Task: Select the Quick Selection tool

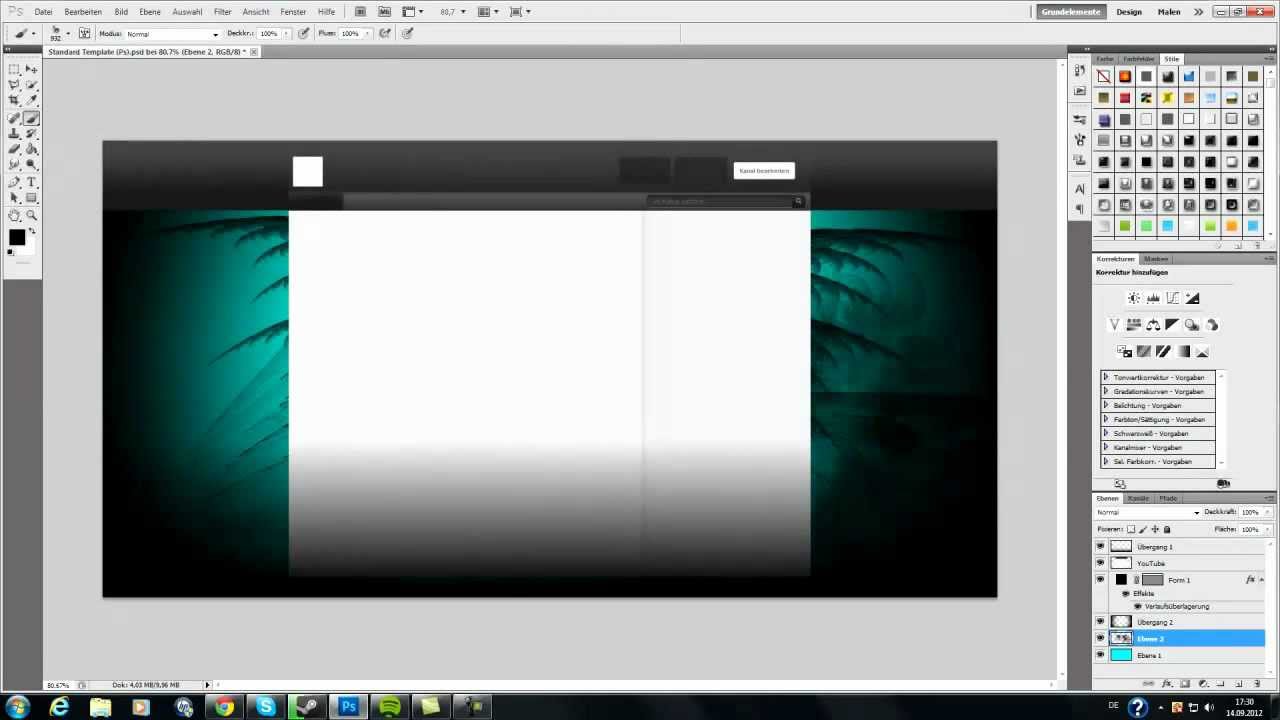Action: (32, 85)
